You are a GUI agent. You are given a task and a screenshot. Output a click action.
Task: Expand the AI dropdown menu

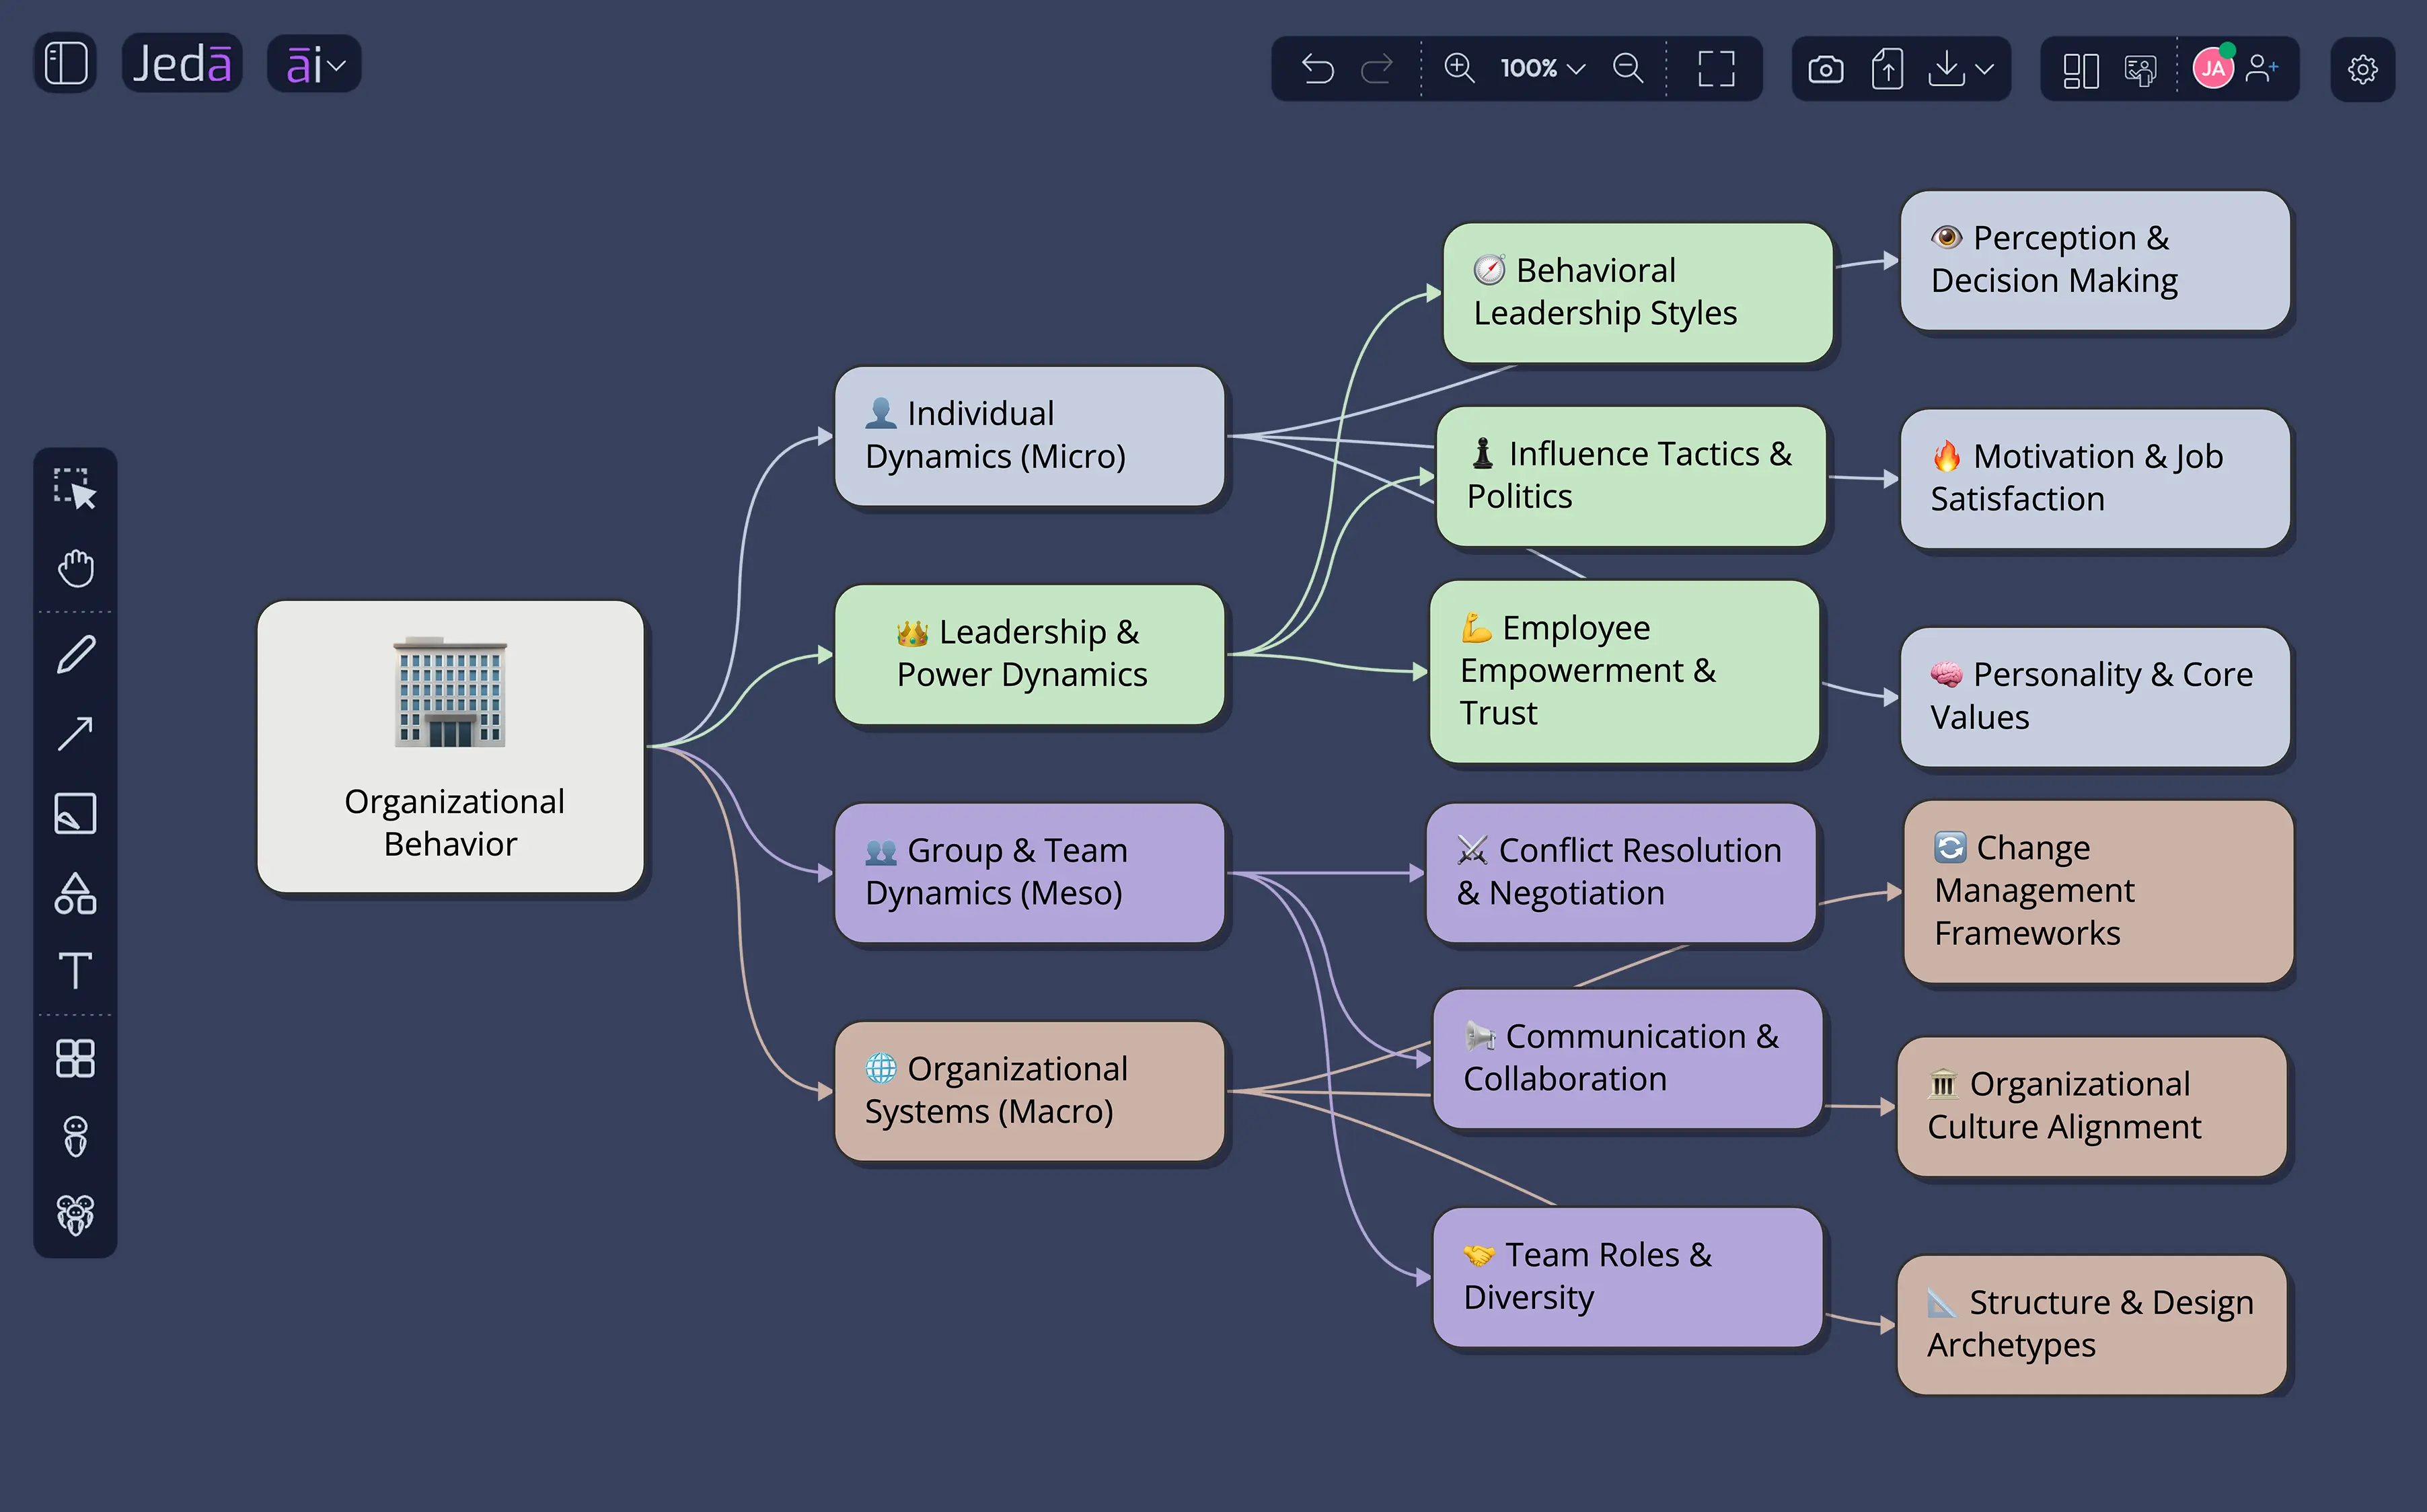pyautogui.click(x=314, y=65)
